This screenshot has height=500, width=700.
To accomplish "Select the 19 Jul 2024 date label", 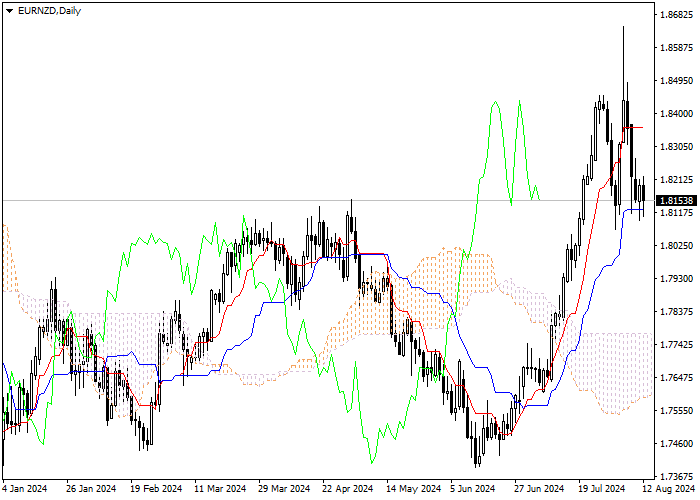I will click(602, 489).
